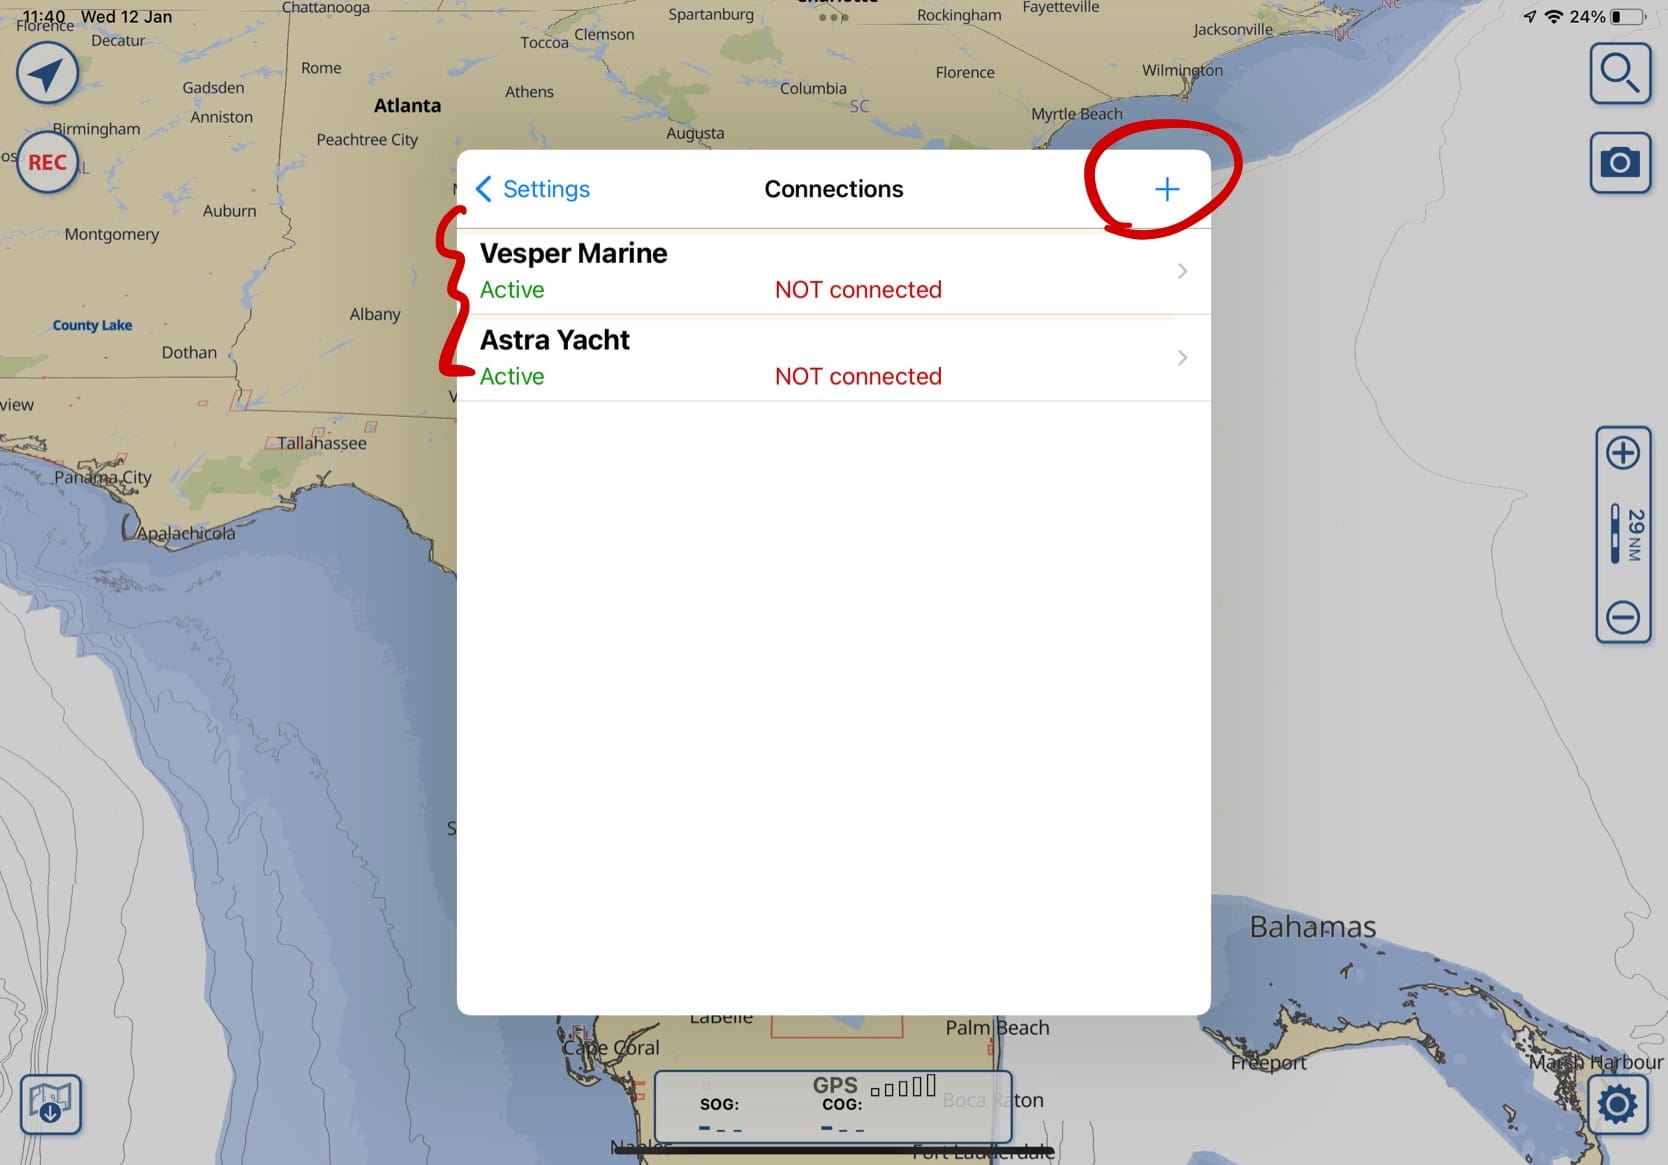Tap the Active label under Astra Yacht
Viewport: 1668px width, 1165px height.
(x=512, y=376)
